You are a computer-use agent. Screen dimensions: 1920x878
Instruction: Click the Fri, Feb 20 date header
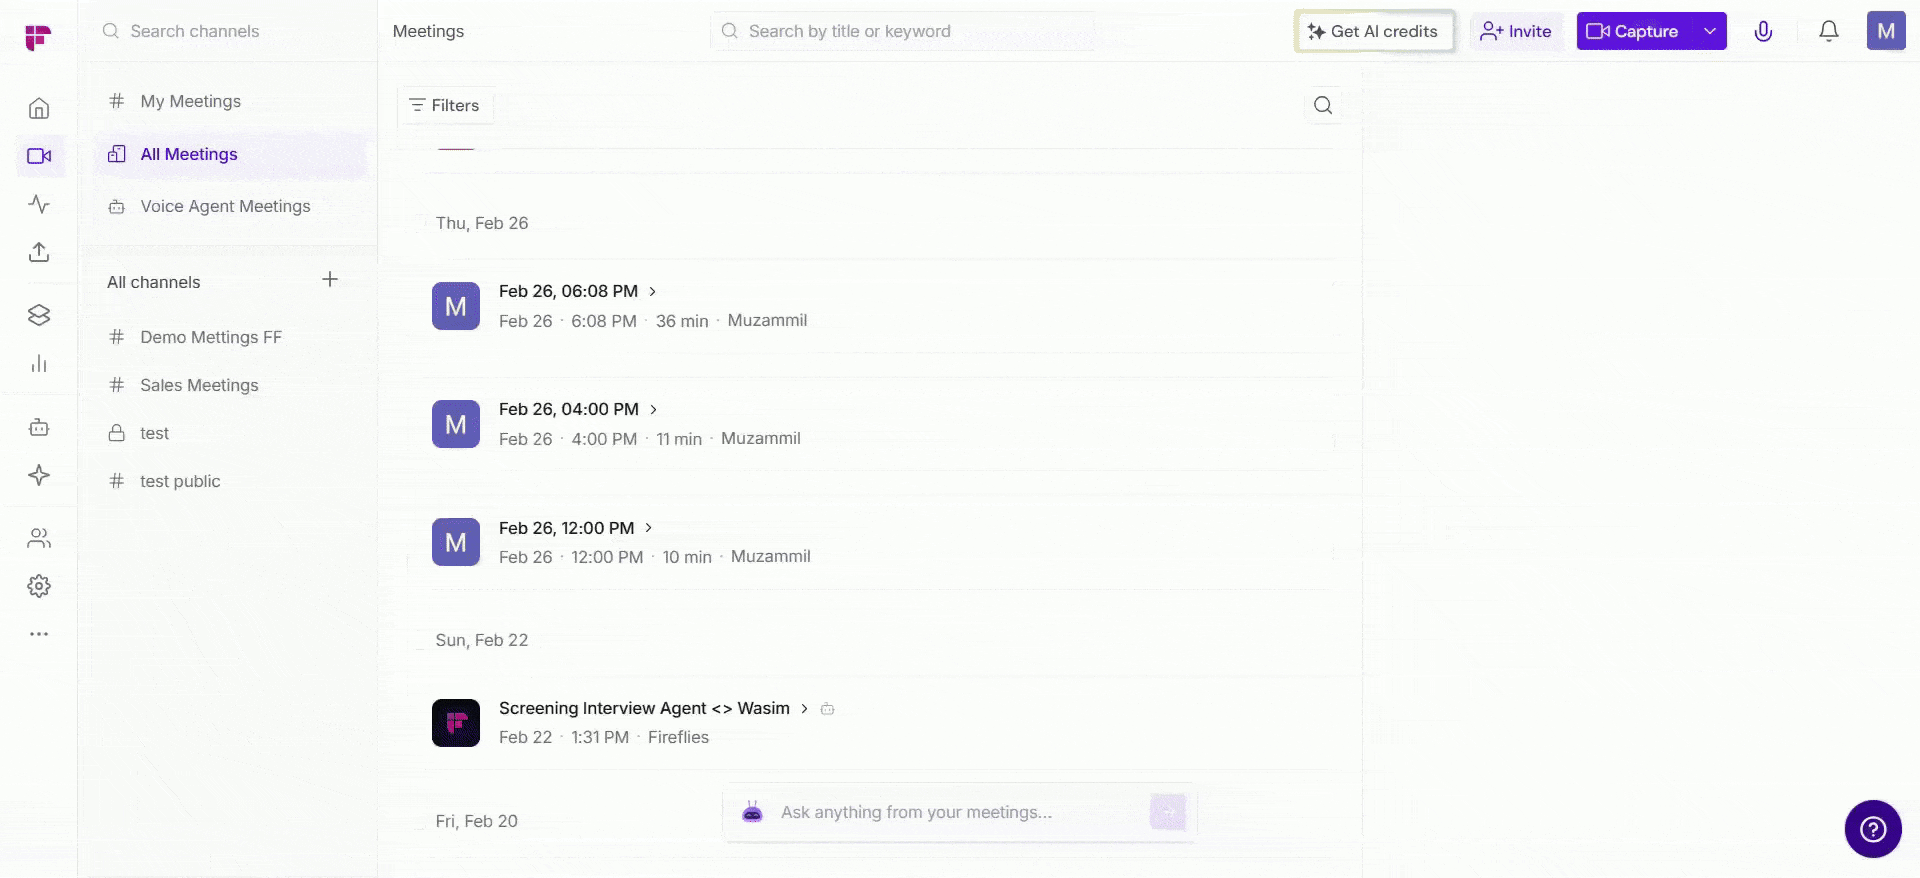click(x=477, y=821)
